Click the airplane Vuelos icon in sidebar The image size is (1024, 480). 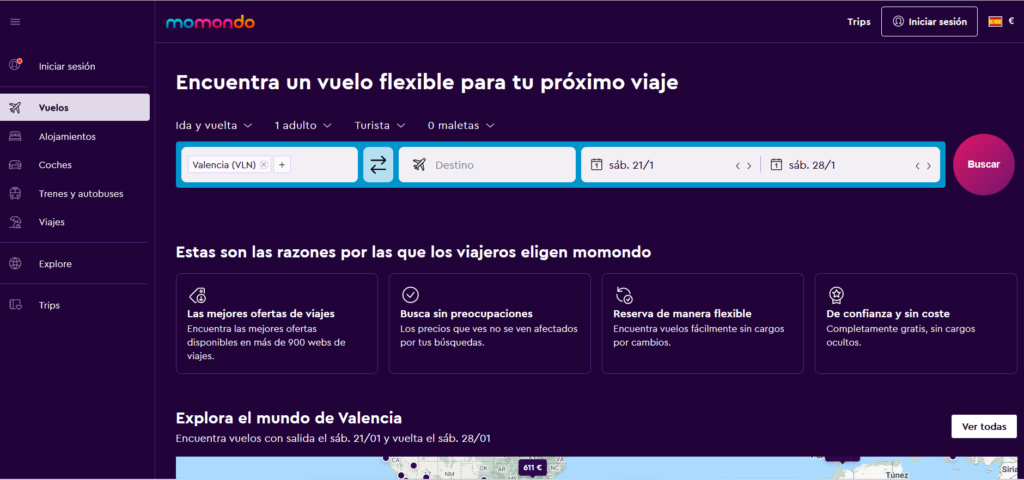[15, 108]
